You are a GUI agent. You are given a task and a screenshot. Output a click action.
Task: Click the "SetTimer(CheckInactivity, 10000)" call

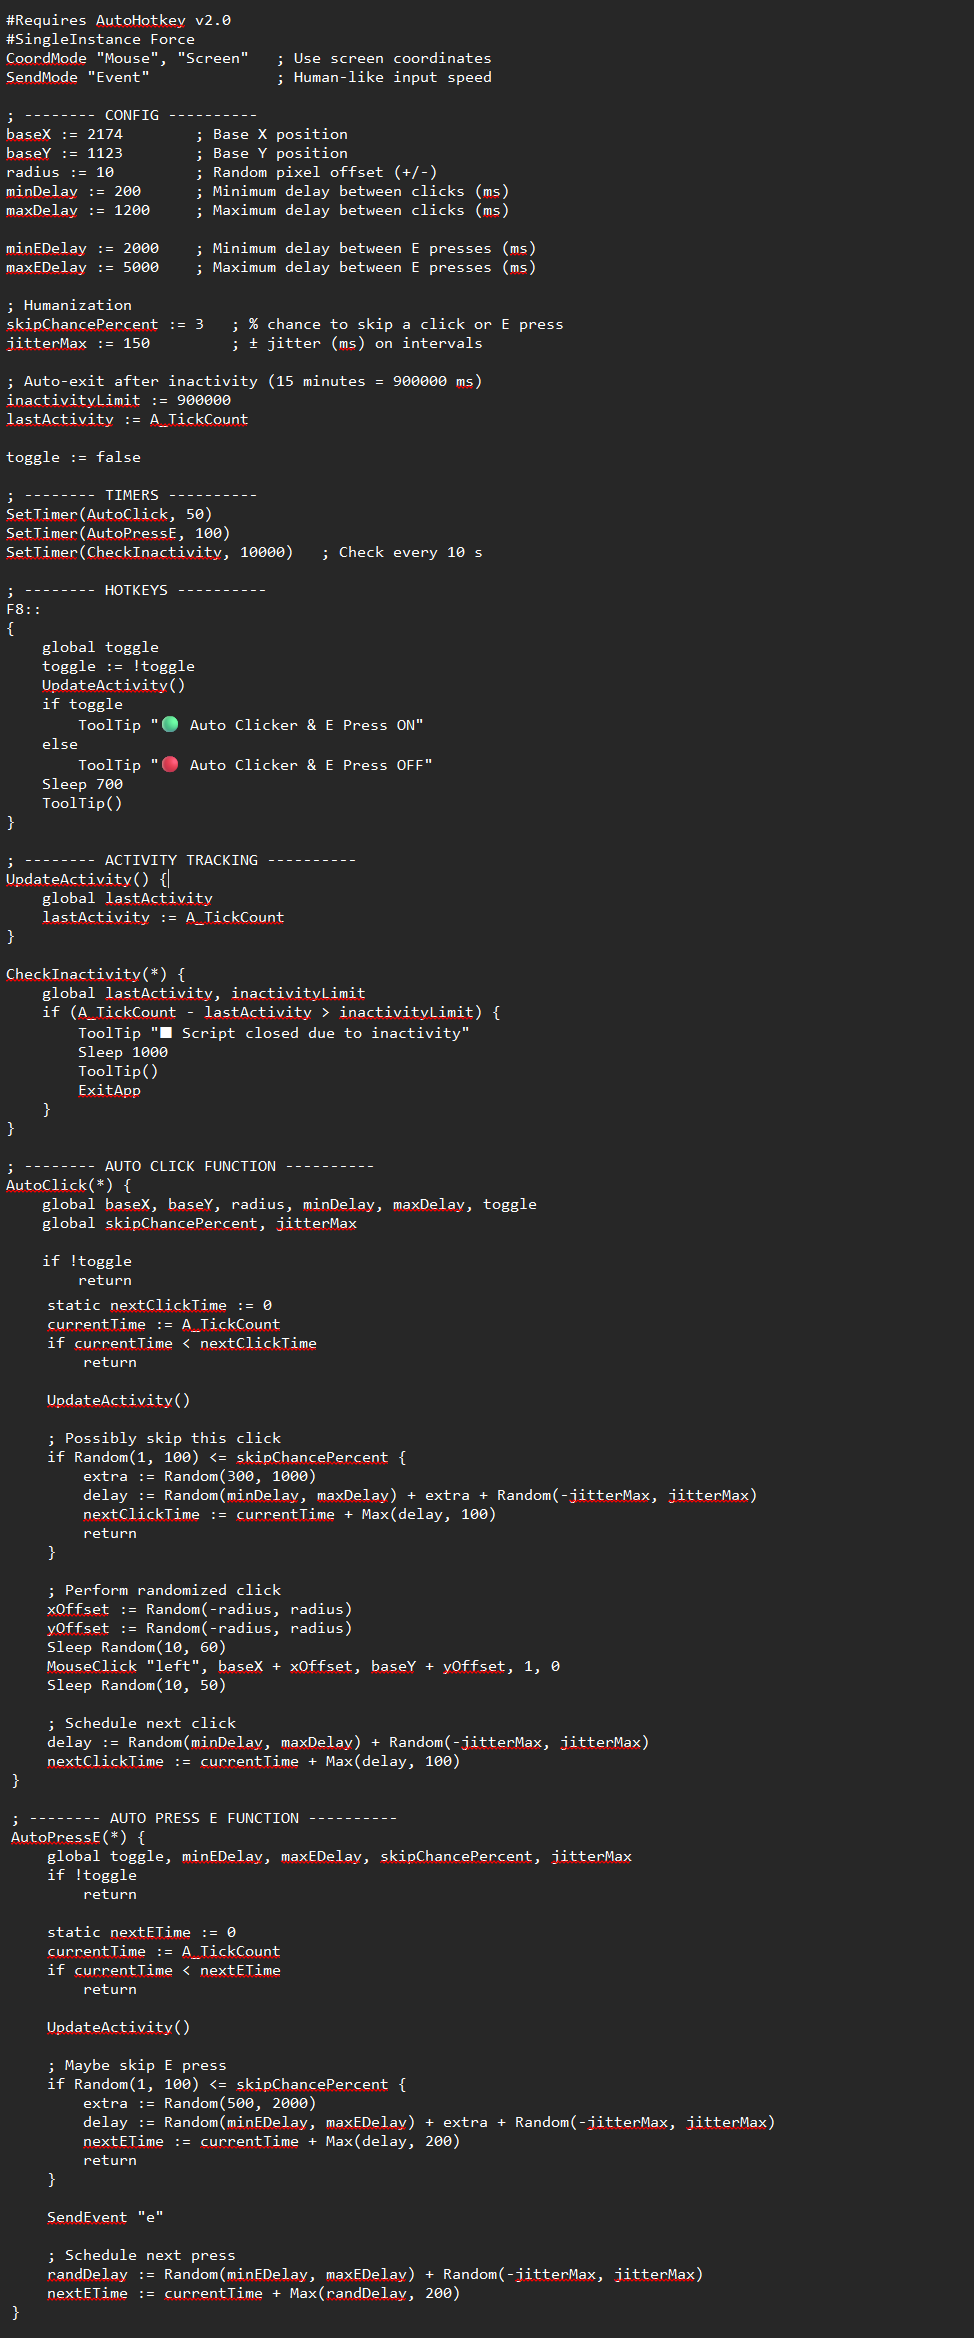150,552
